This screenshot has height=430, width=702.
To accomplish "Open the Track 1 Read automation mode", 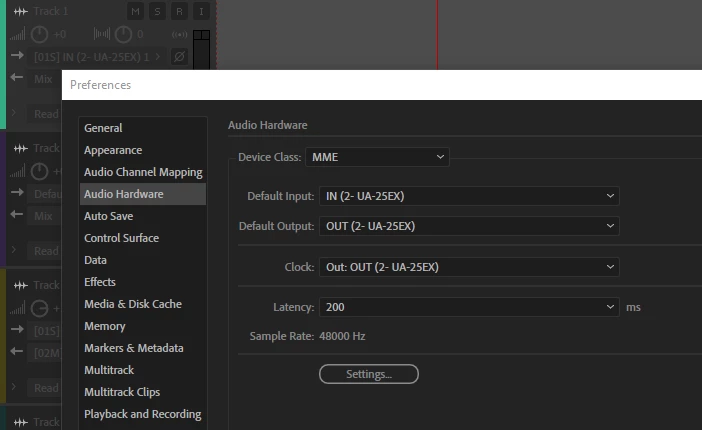I will click(x=45, y=114).
